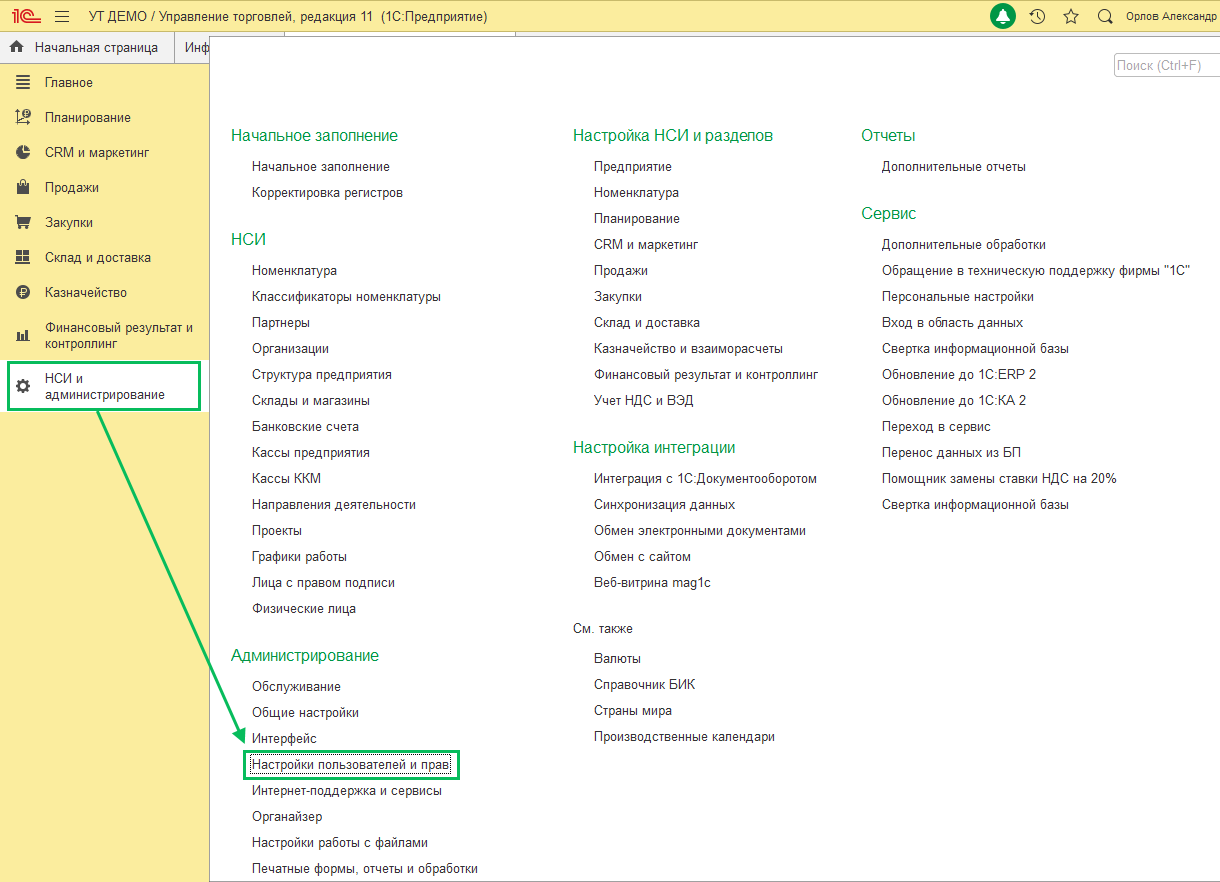Open Лица с правом подписи

pos(323,582)
